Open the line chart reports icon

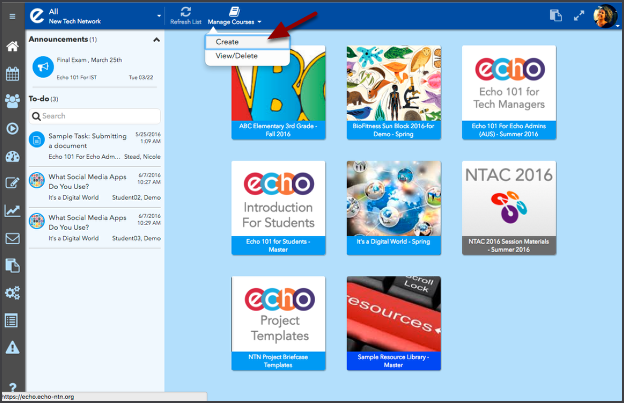point(12,210)
